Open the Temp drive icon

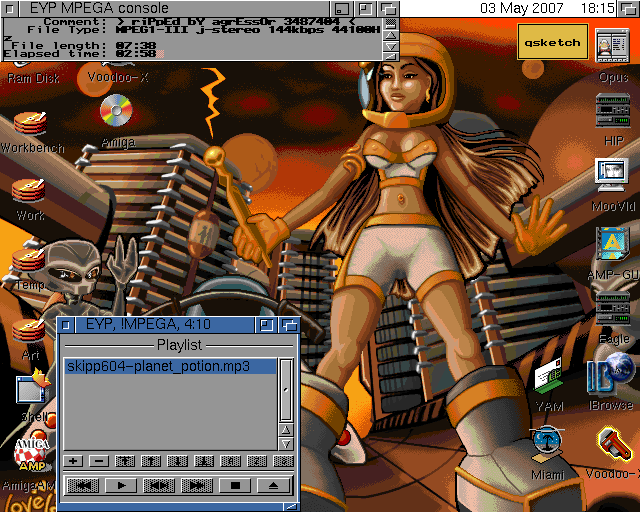pyautogui.click(x=29, y=260)
